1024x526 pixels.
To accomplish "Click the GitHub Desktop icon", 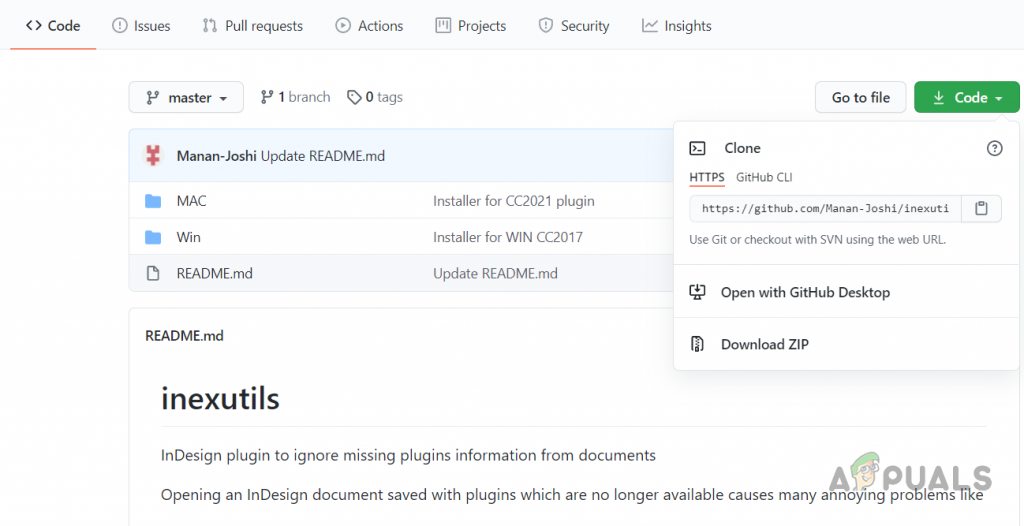I will pos(698,292).
